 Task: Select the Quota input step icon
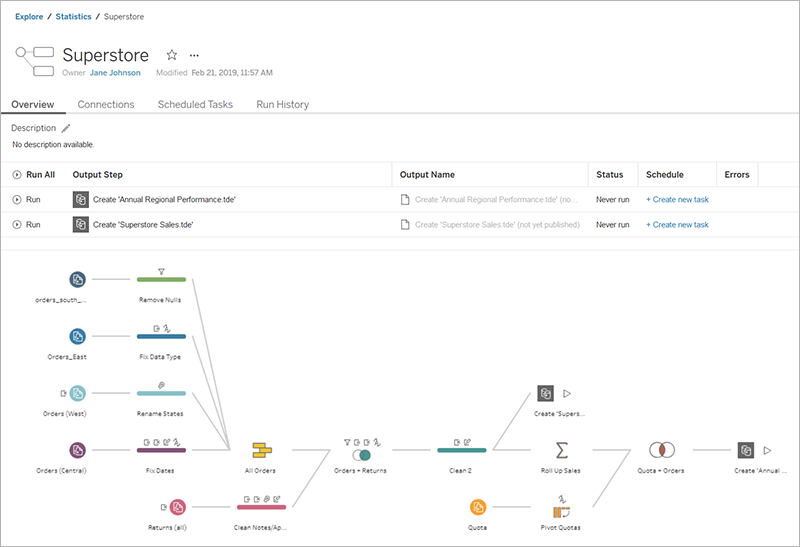coord(478,507)
